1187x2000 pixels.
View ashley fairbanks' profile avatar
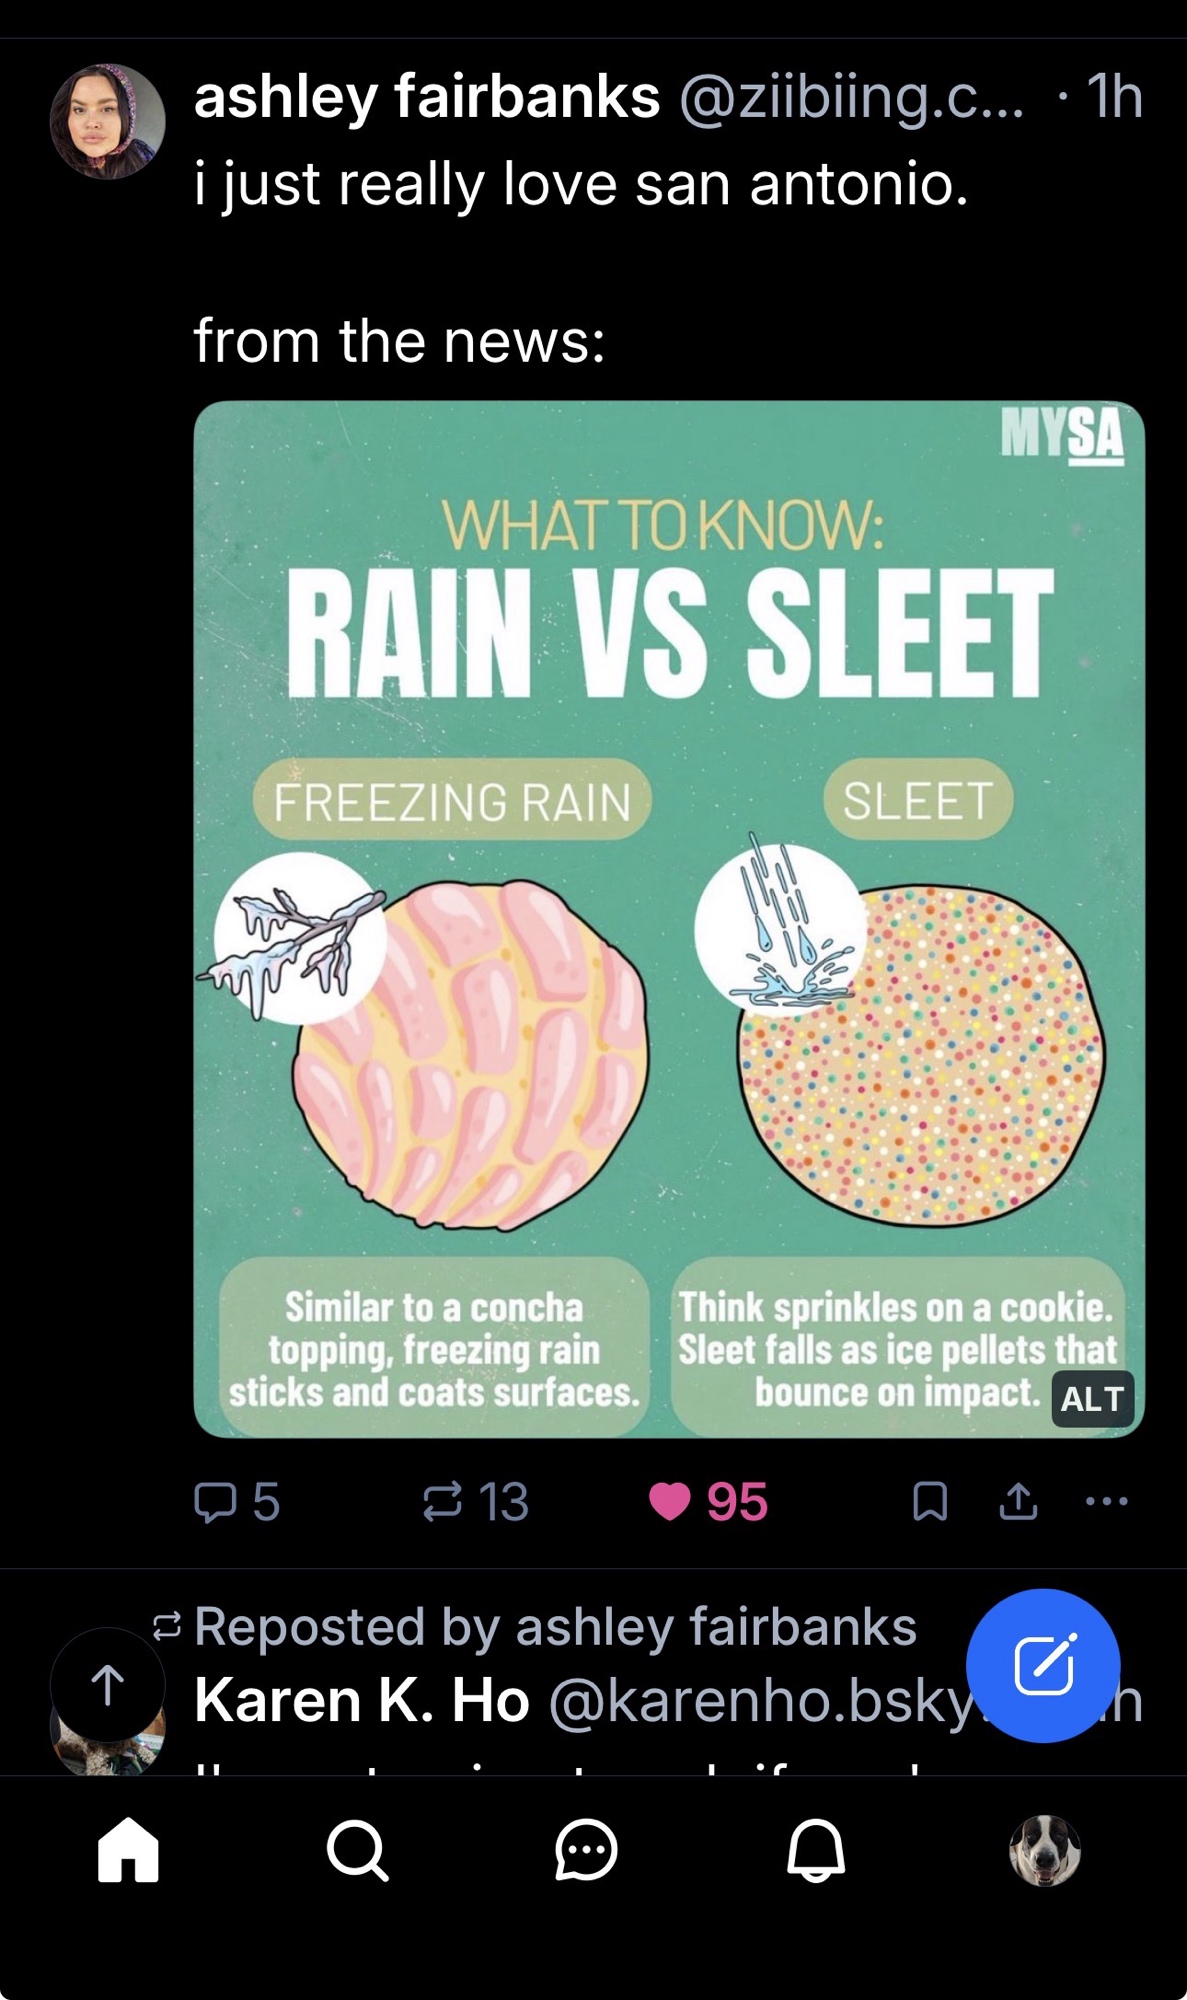[108, 122]
